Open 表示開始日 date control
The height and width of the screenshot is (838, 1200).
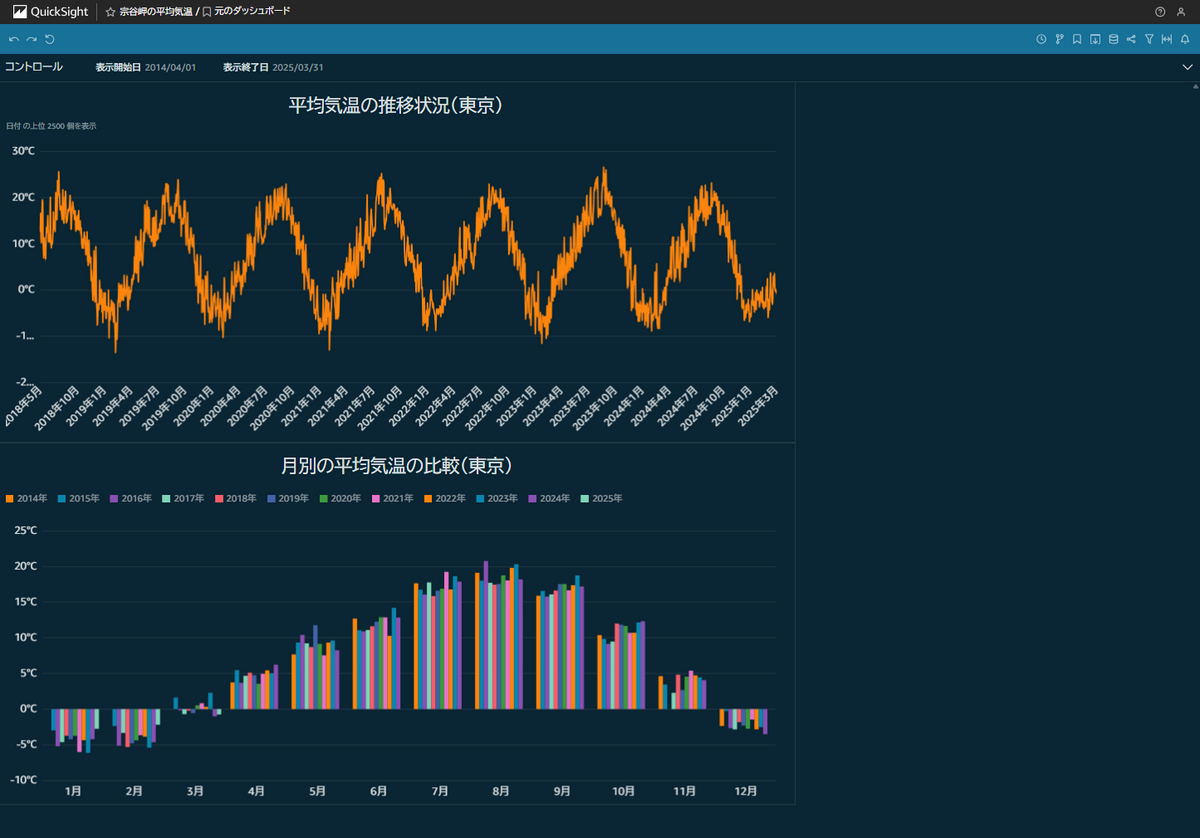(146, 67)
